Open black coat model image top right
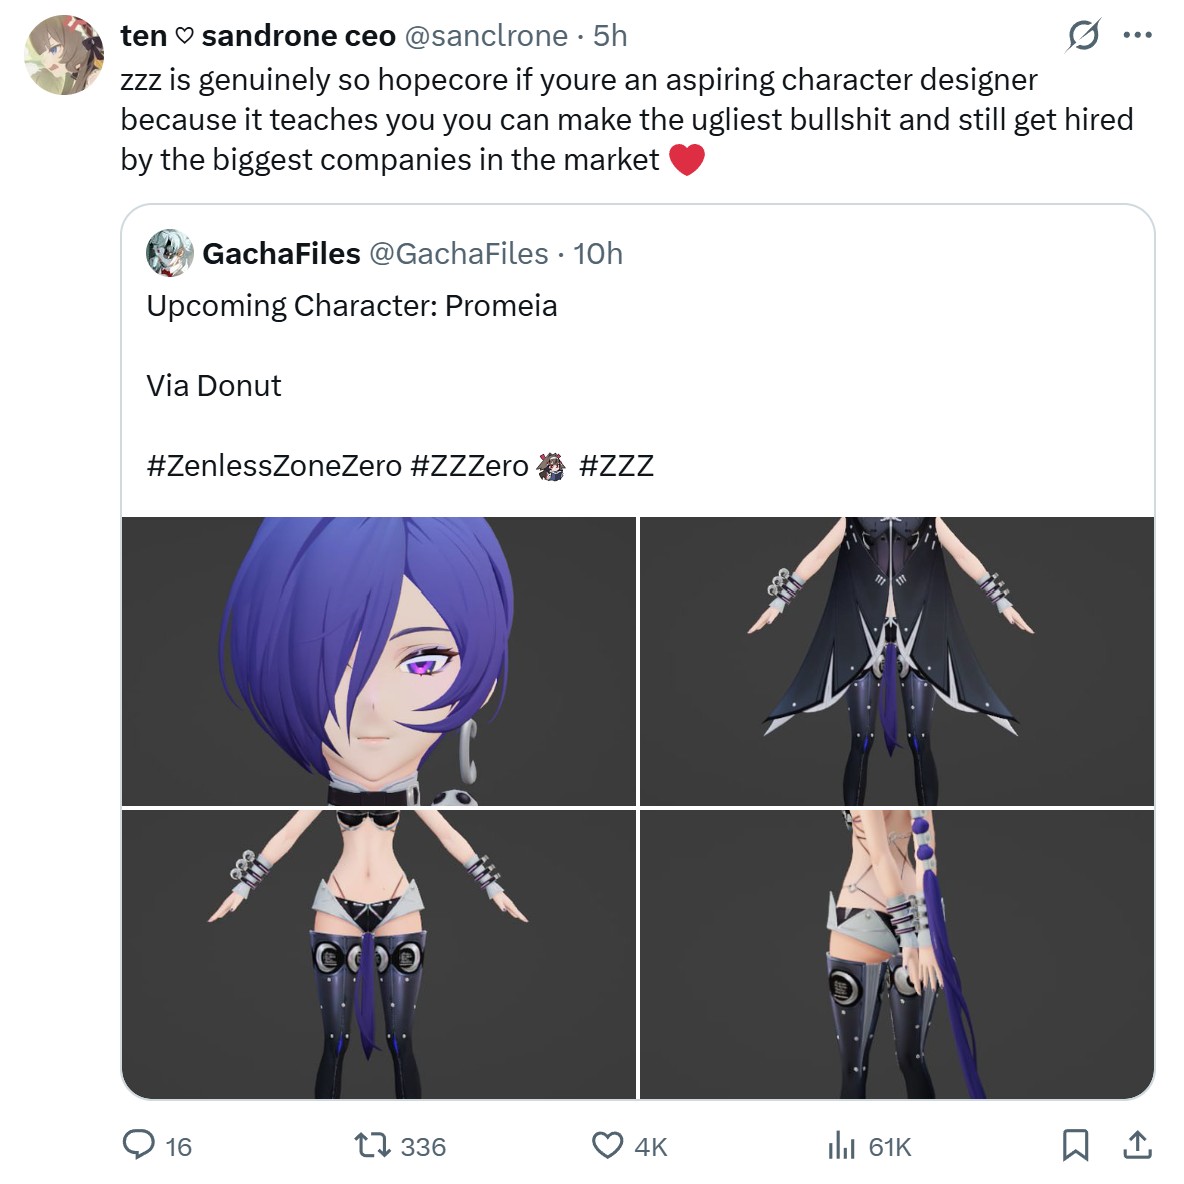 (x=897, y=661)
